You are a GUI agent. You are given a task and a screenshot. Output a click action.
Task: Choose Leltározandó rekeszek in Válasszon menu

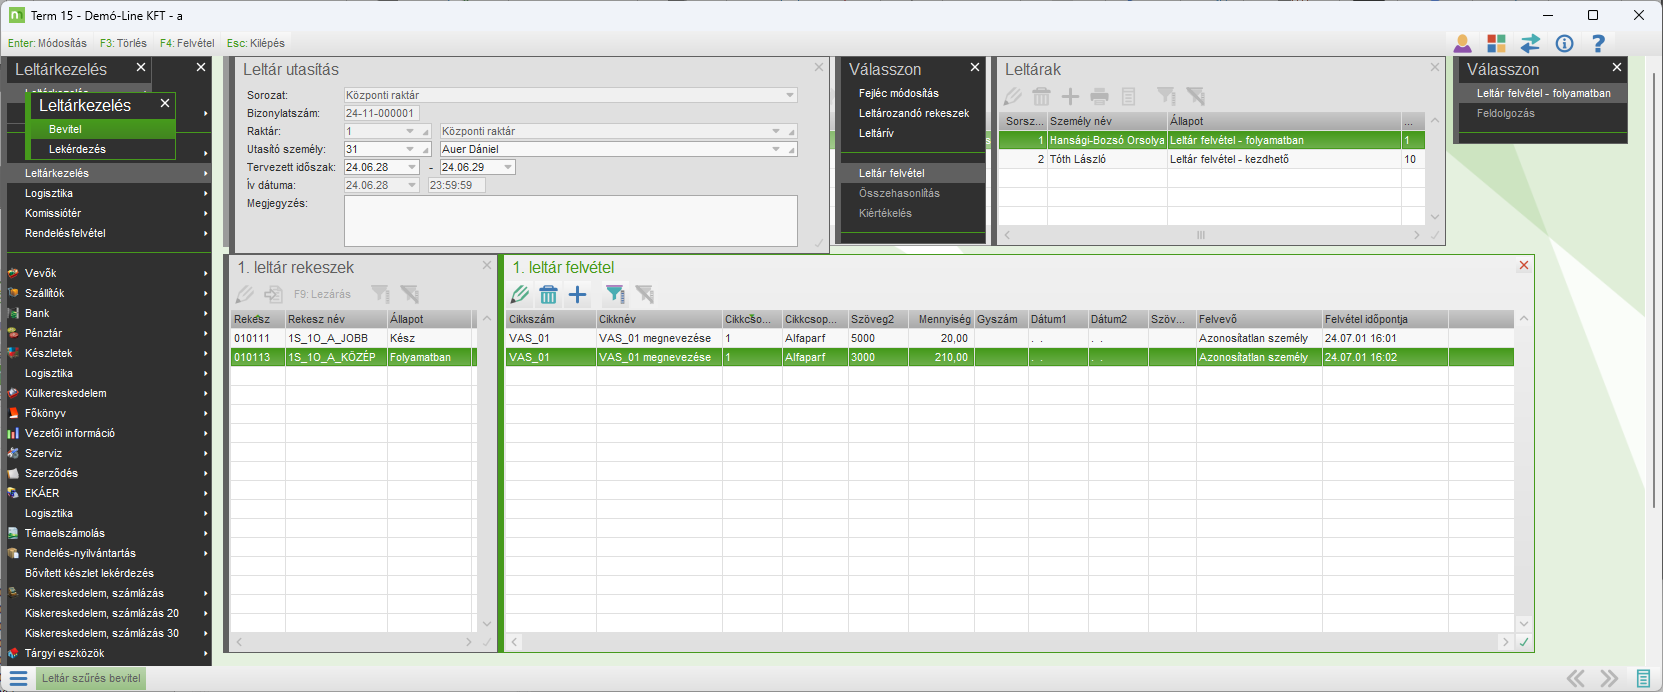point(913,113)
